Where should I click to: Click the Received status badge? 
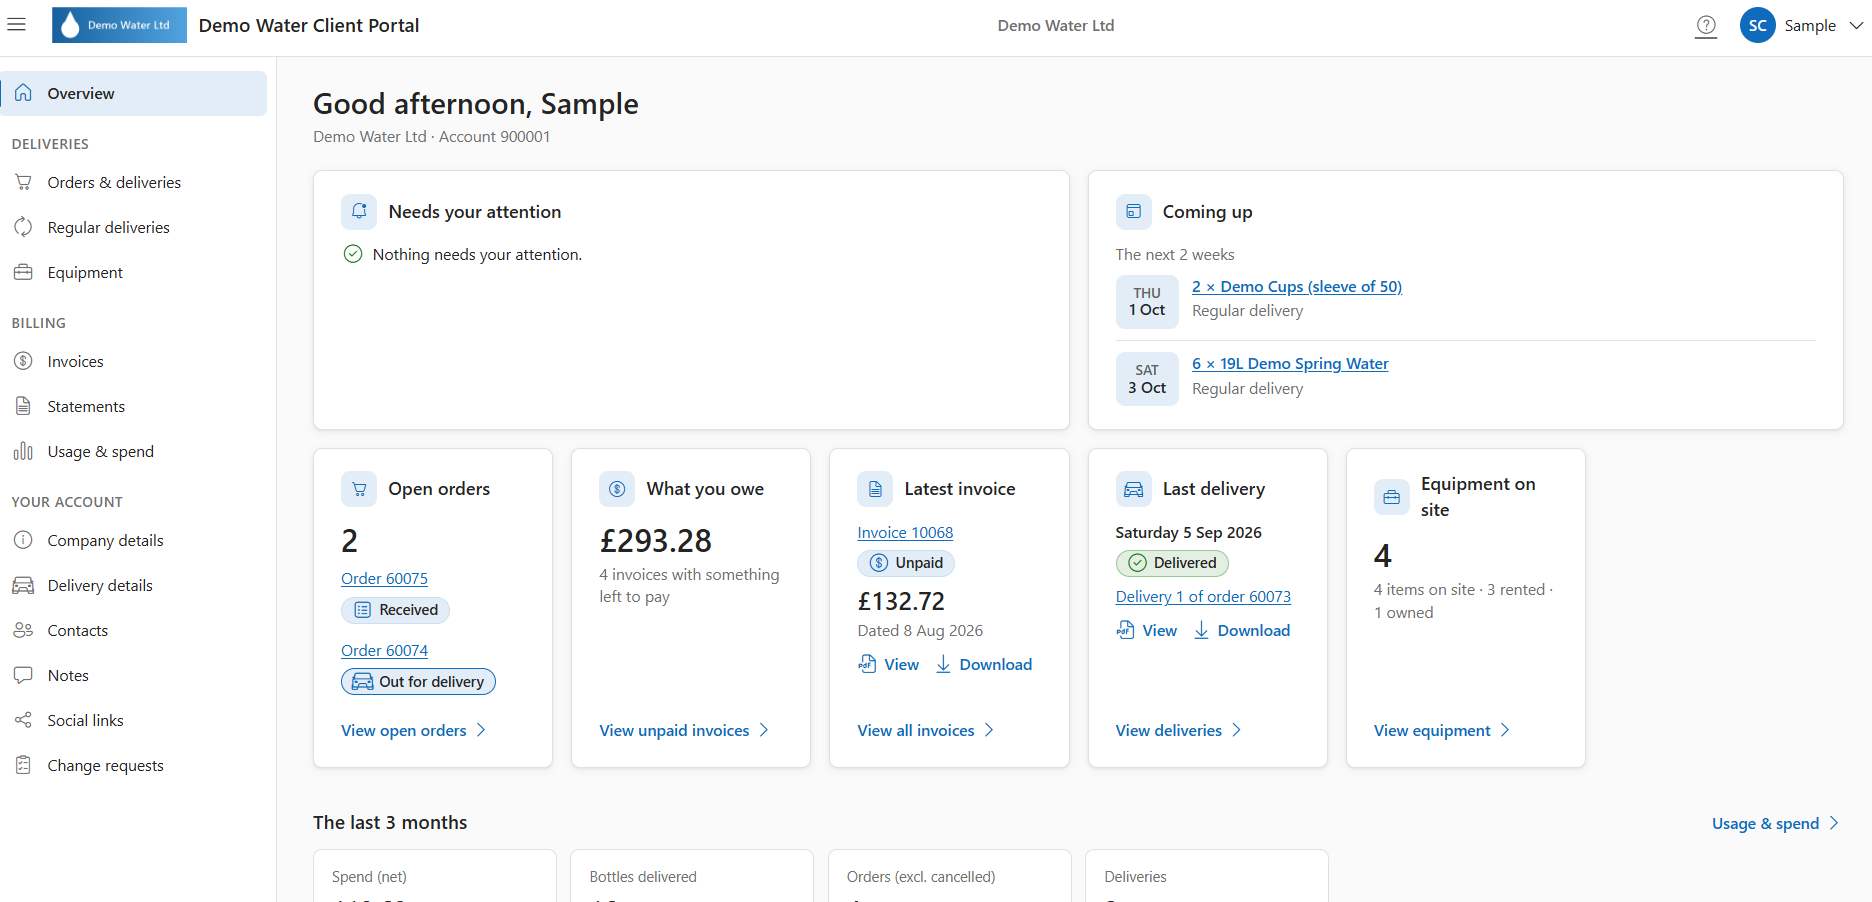tap(395, 610)
